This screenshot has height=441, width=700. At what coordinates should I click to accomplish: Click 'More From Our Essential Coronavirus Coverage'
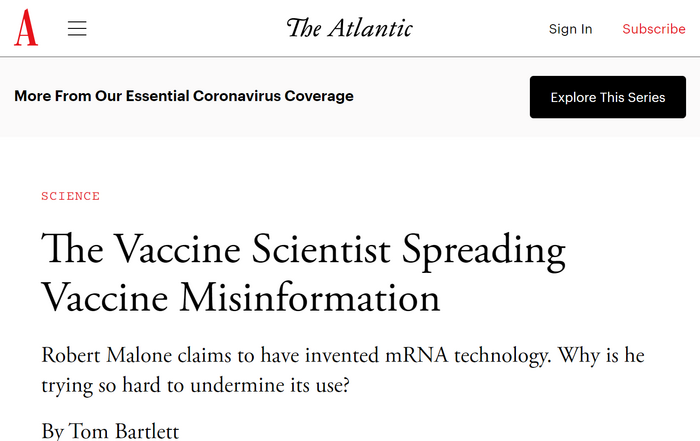(x=184, y=97)
